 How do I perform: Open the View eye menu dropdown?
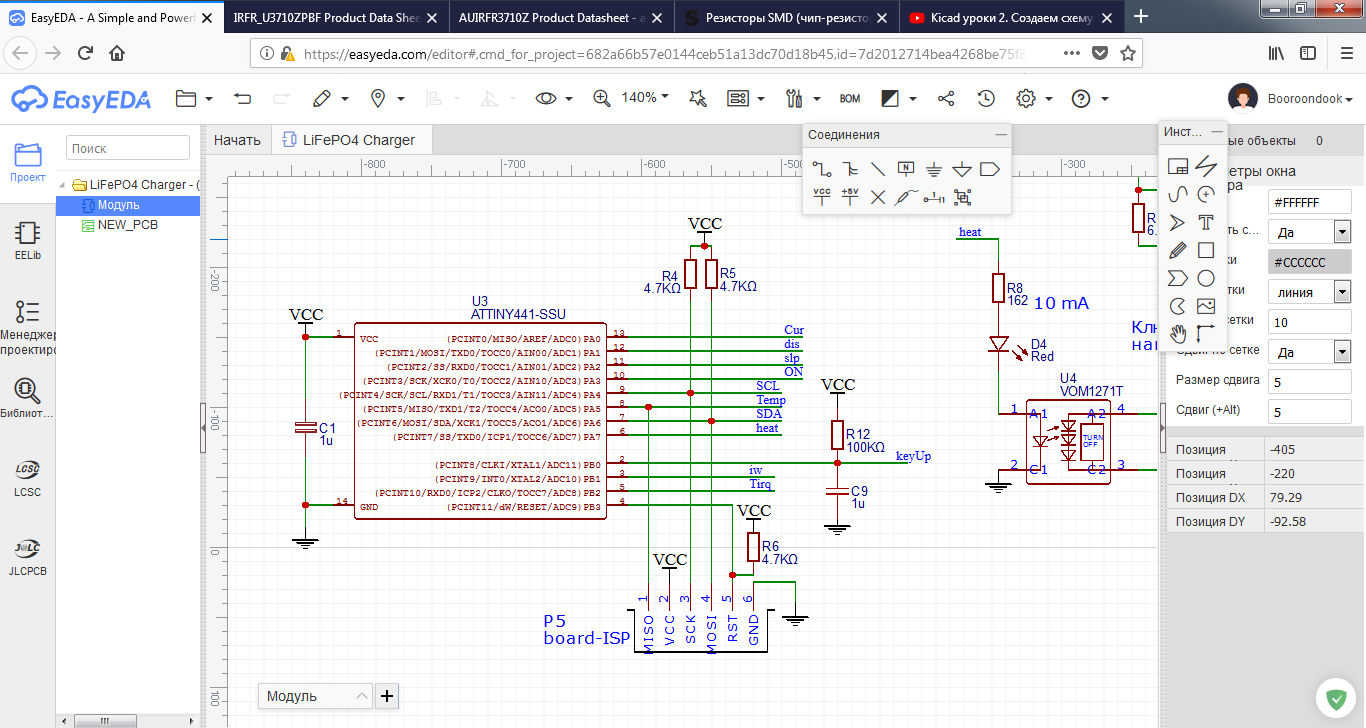tap(554, 98)
